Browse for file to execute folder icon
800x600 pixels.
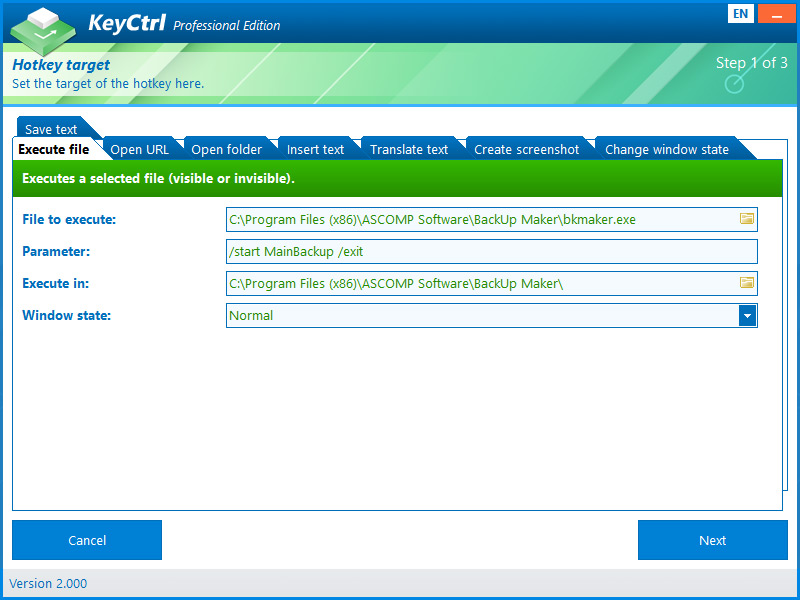coord(746,219)
